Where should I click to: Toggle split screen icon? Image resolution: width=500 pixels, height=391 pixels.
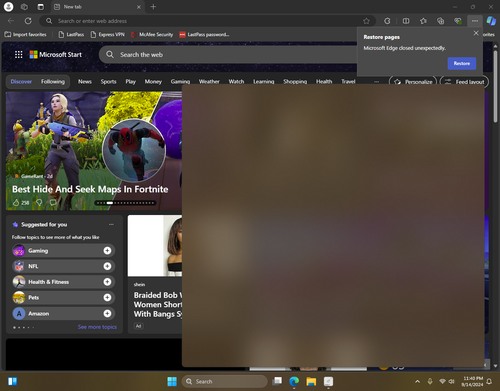(406, 21)
